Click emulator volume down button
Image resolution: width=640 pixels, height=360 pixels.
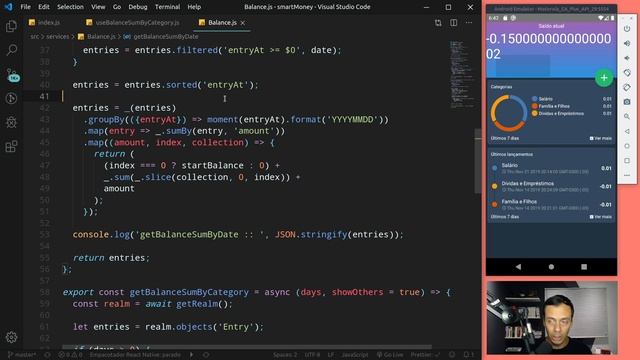[627, 58]
